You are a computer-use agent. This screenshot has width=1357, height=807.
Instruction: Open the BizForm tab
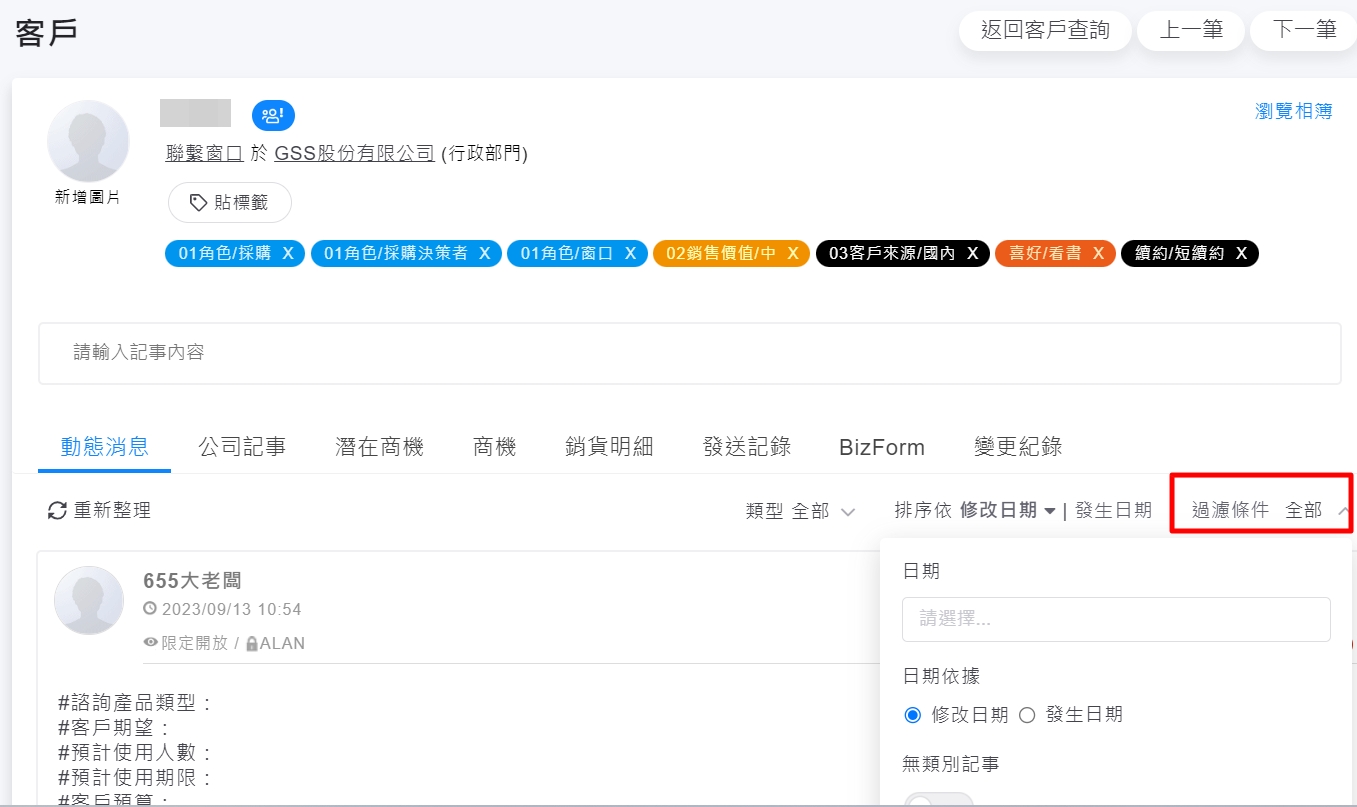click(881, 447)
